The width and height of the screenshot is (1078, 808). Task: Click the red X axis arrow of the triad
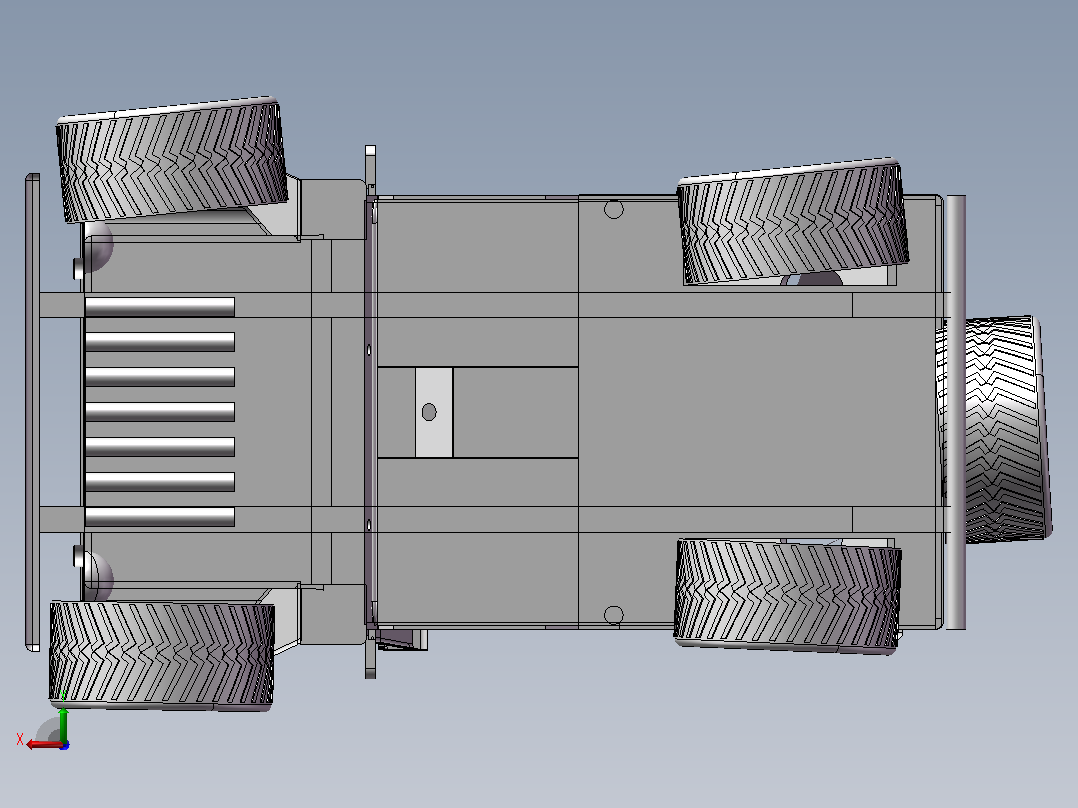coord(43,745)
